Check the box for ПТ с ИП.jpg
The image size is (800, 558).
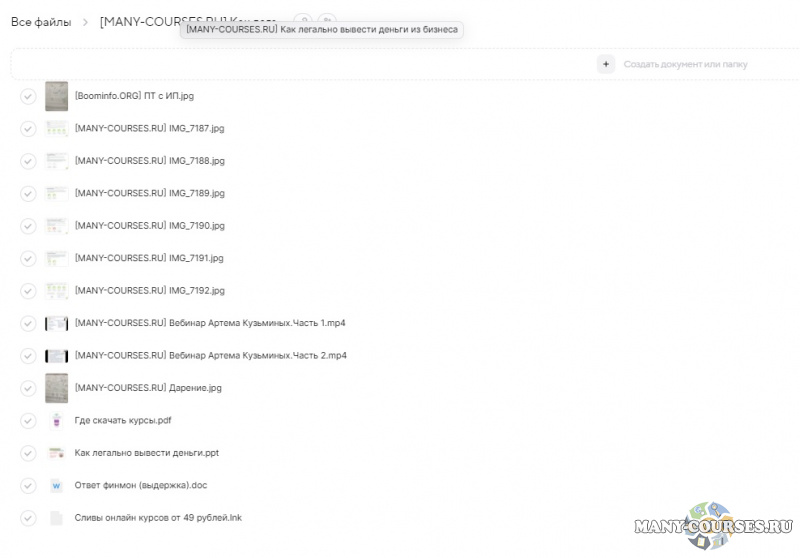[28, 96]
